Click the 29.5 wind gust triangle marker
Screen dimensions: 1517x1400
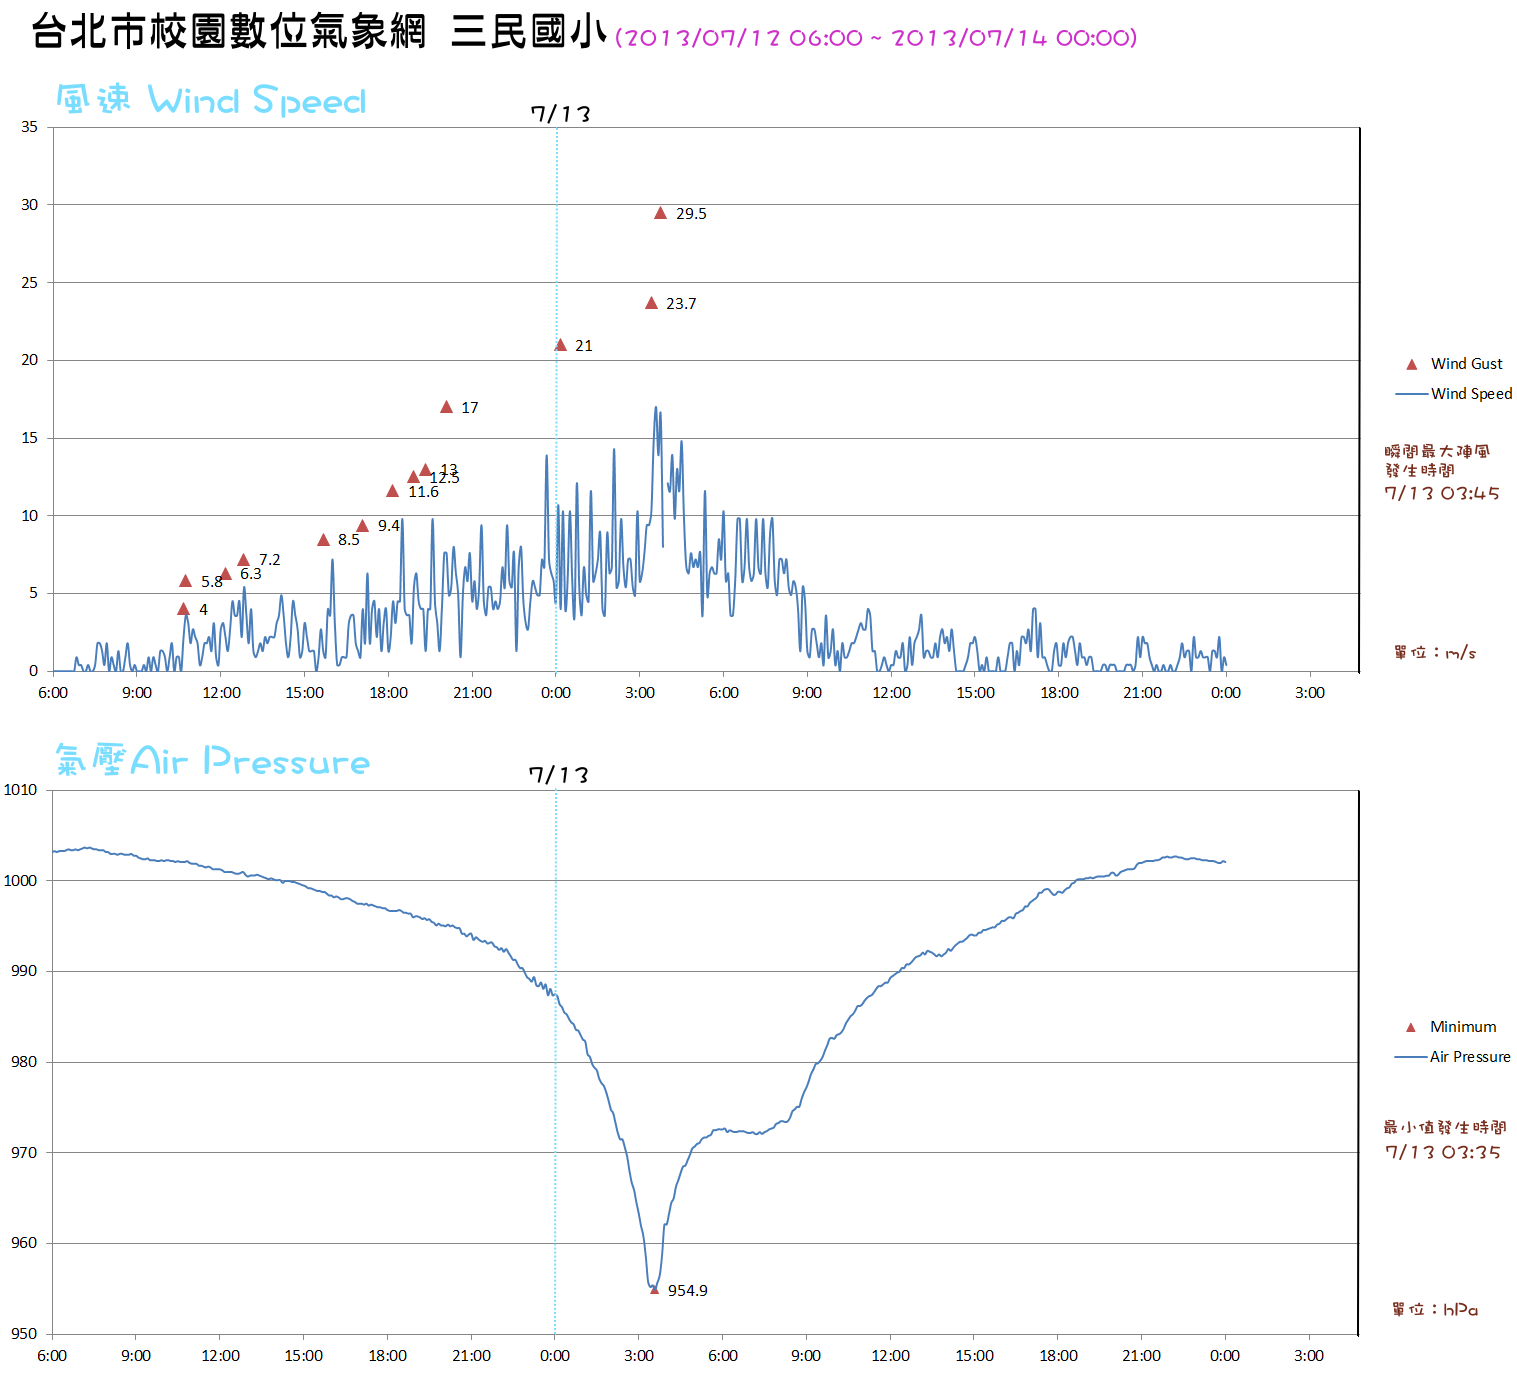point(660,213)
